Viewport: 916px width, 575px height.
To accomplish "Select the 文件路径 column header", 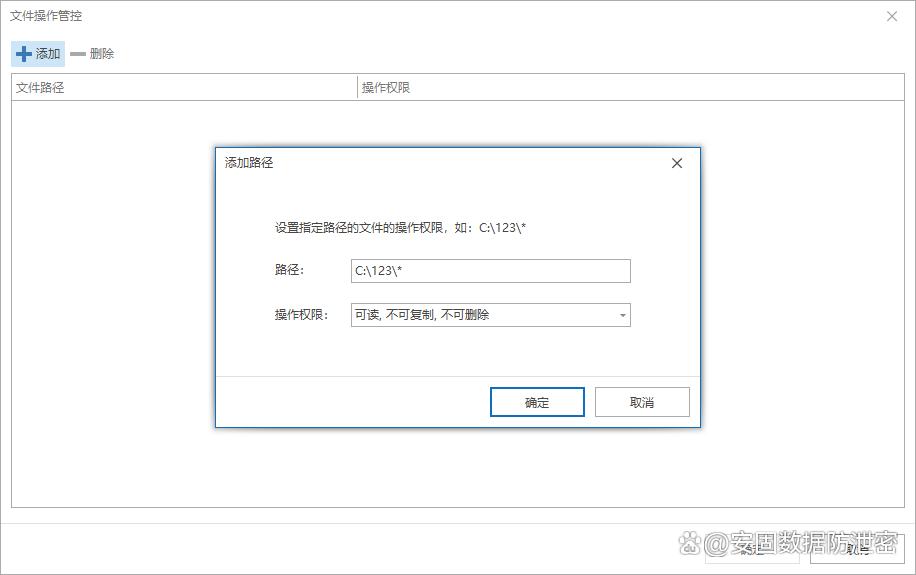I will coord(184,88).
